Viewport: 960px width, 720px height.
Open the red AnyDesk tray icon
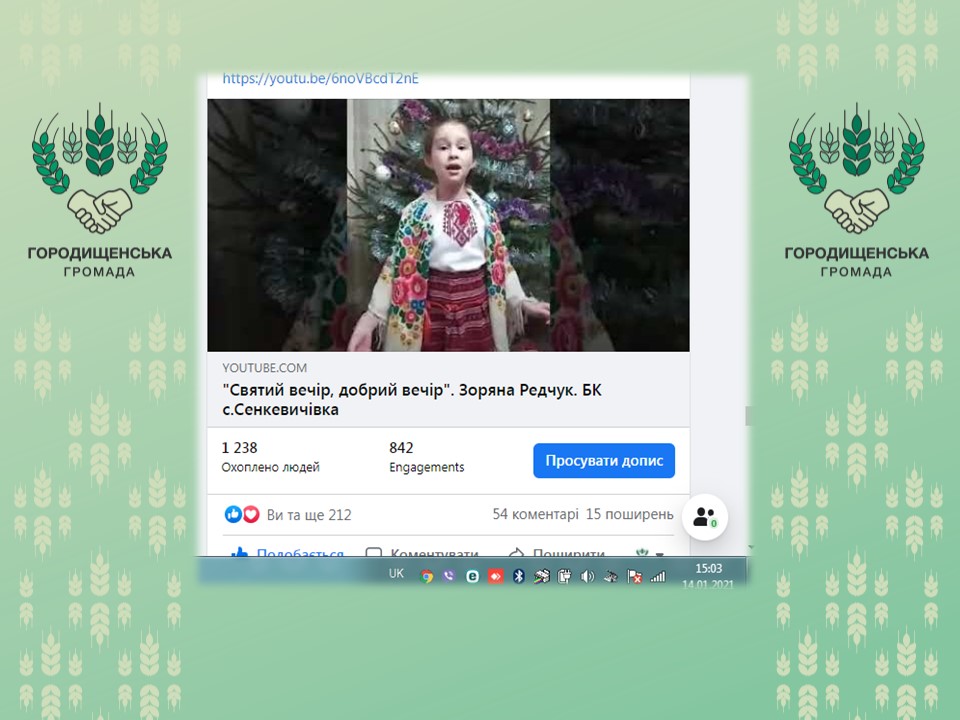coord(495,576)
